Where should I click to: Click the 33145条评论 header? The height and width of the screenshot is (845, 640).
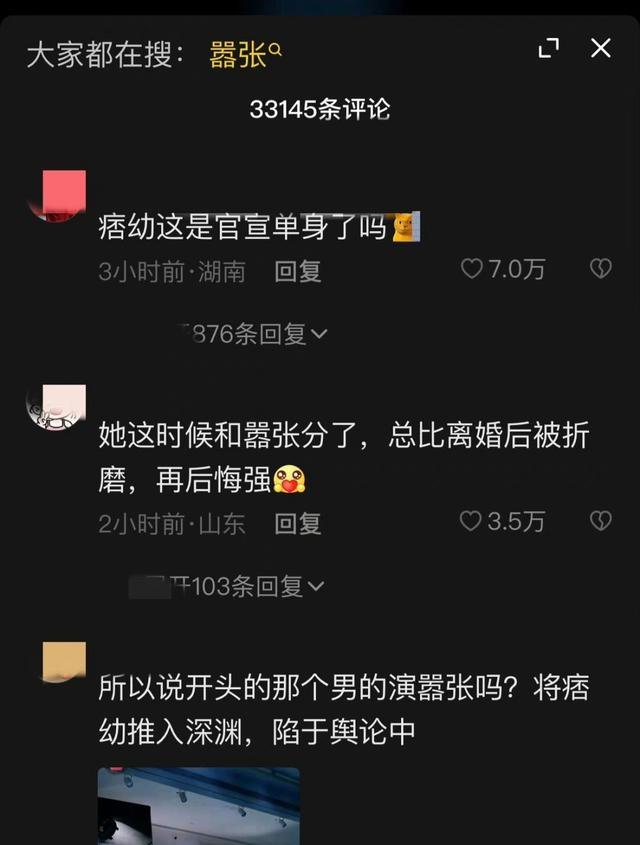320,109
